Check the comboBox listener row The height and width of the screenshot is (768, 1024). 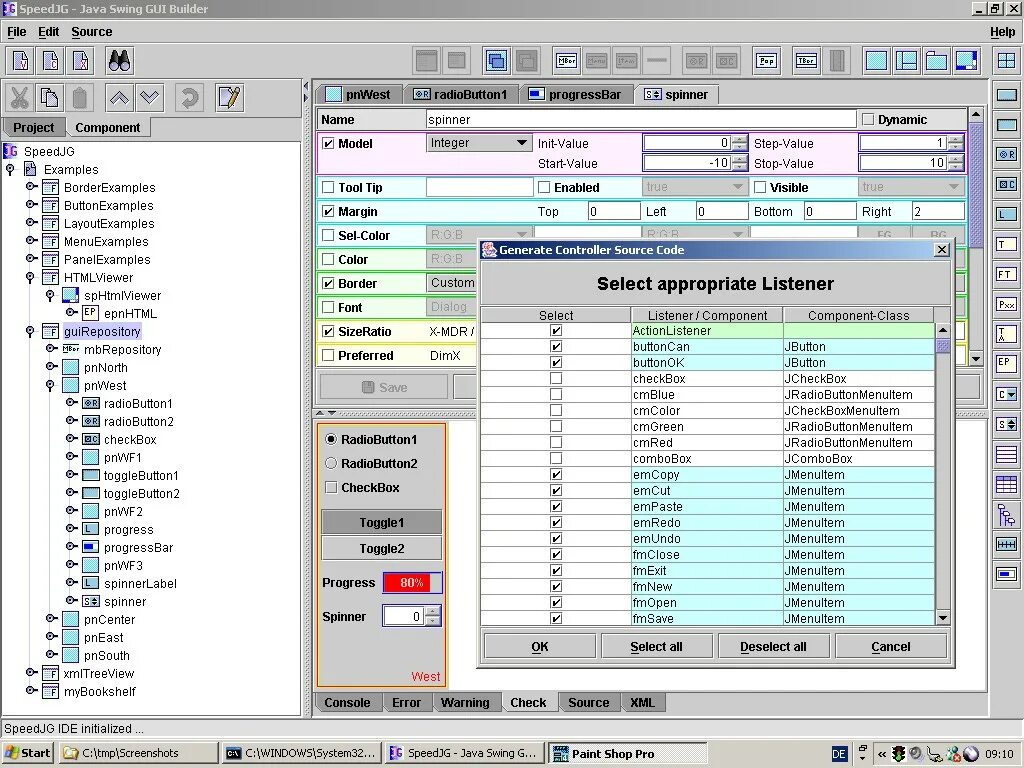(556, 458)
